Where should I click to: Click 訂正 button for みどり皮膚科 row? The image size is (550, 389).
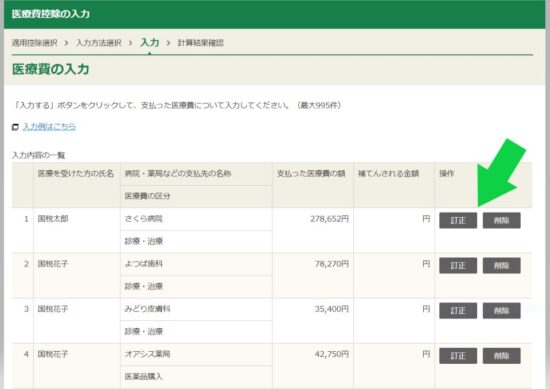pyautogui.click(x=458, y=310)
